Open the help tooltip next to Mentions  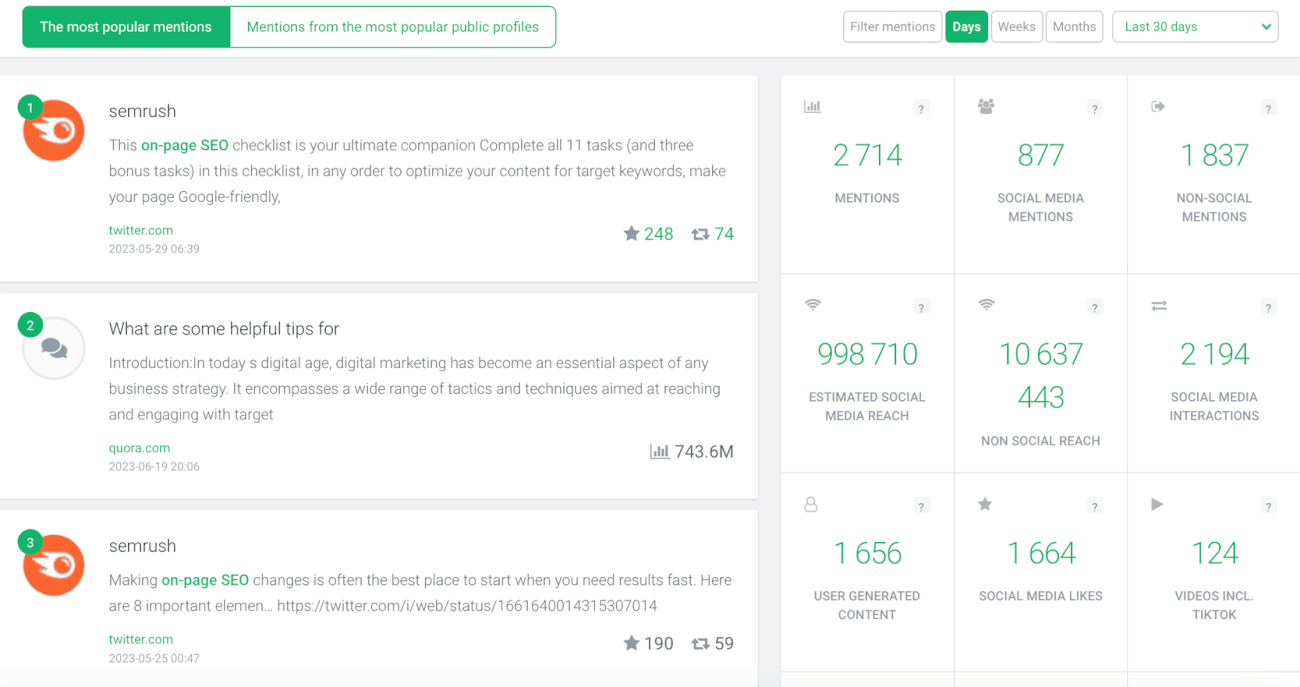coord(921,107)
